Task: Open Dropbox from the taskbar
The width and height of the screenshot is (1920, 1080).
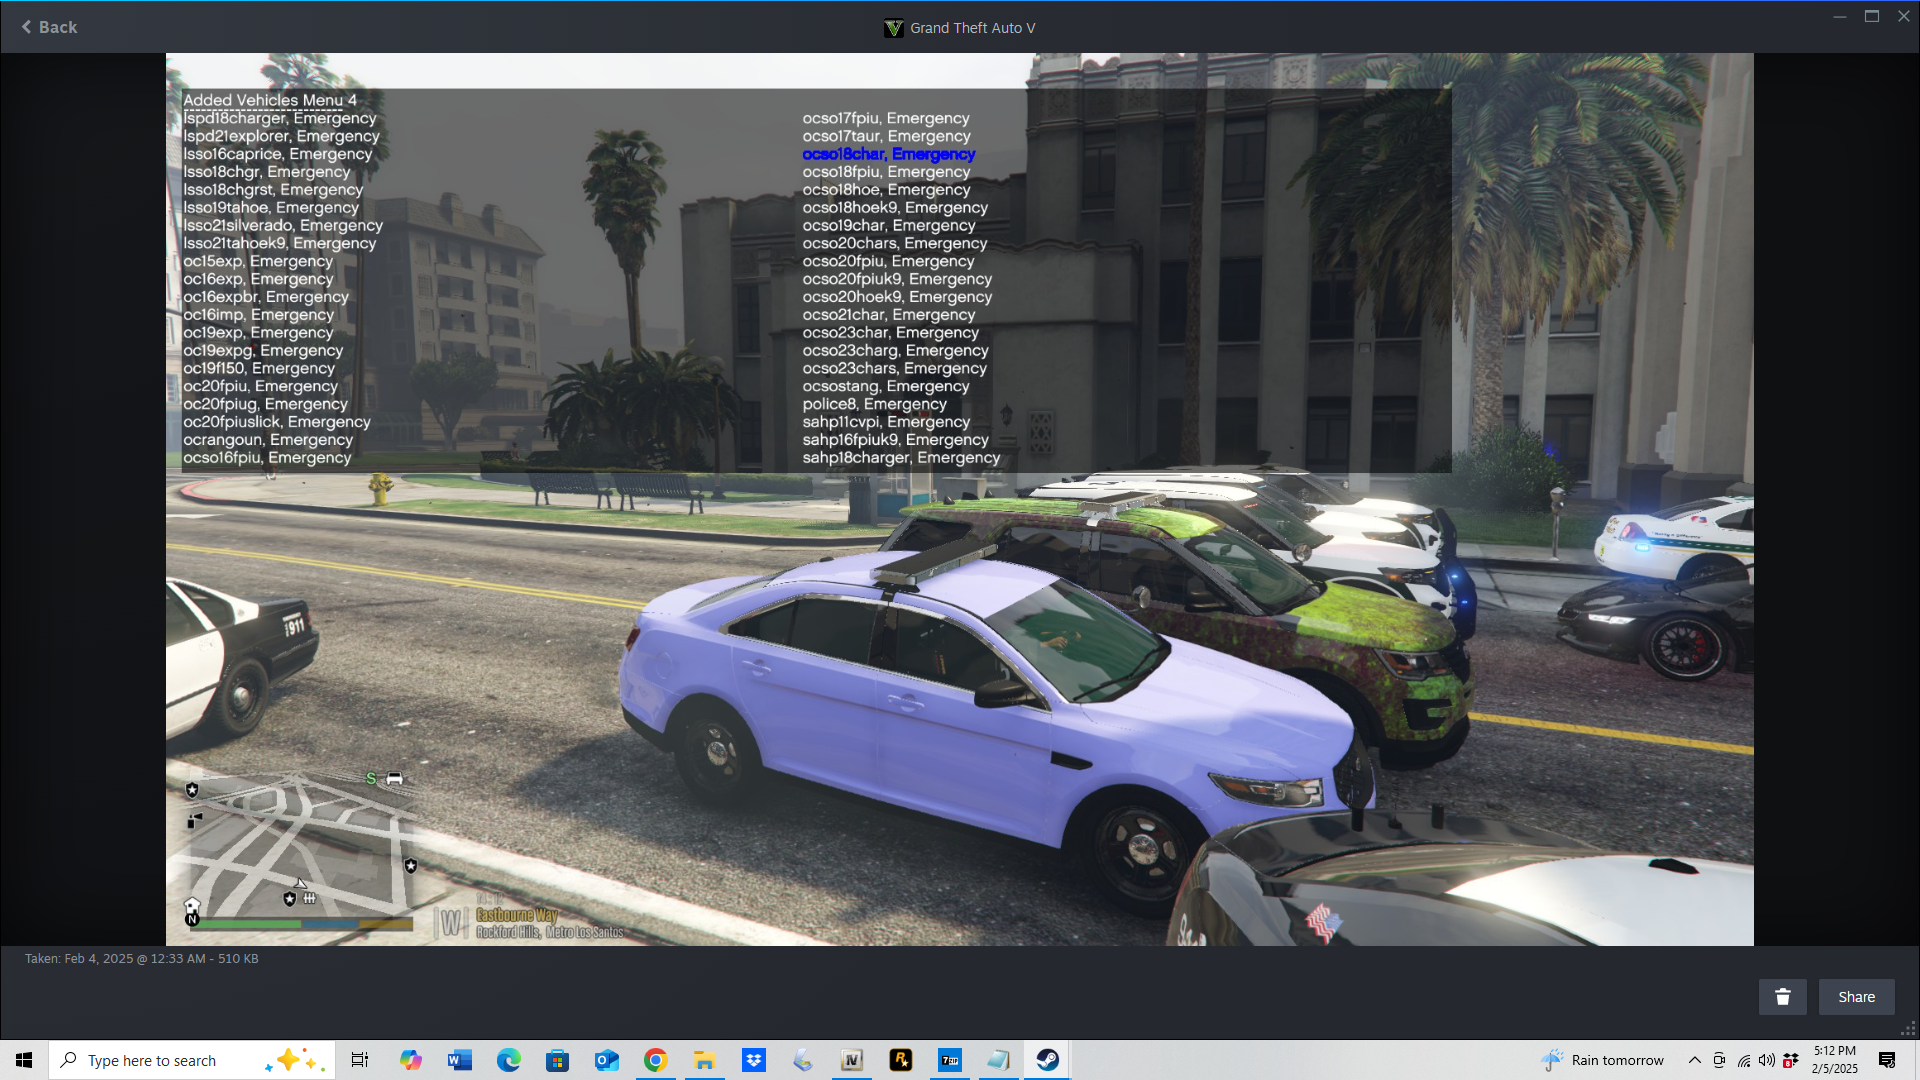Action: [x=753, y=1060]
